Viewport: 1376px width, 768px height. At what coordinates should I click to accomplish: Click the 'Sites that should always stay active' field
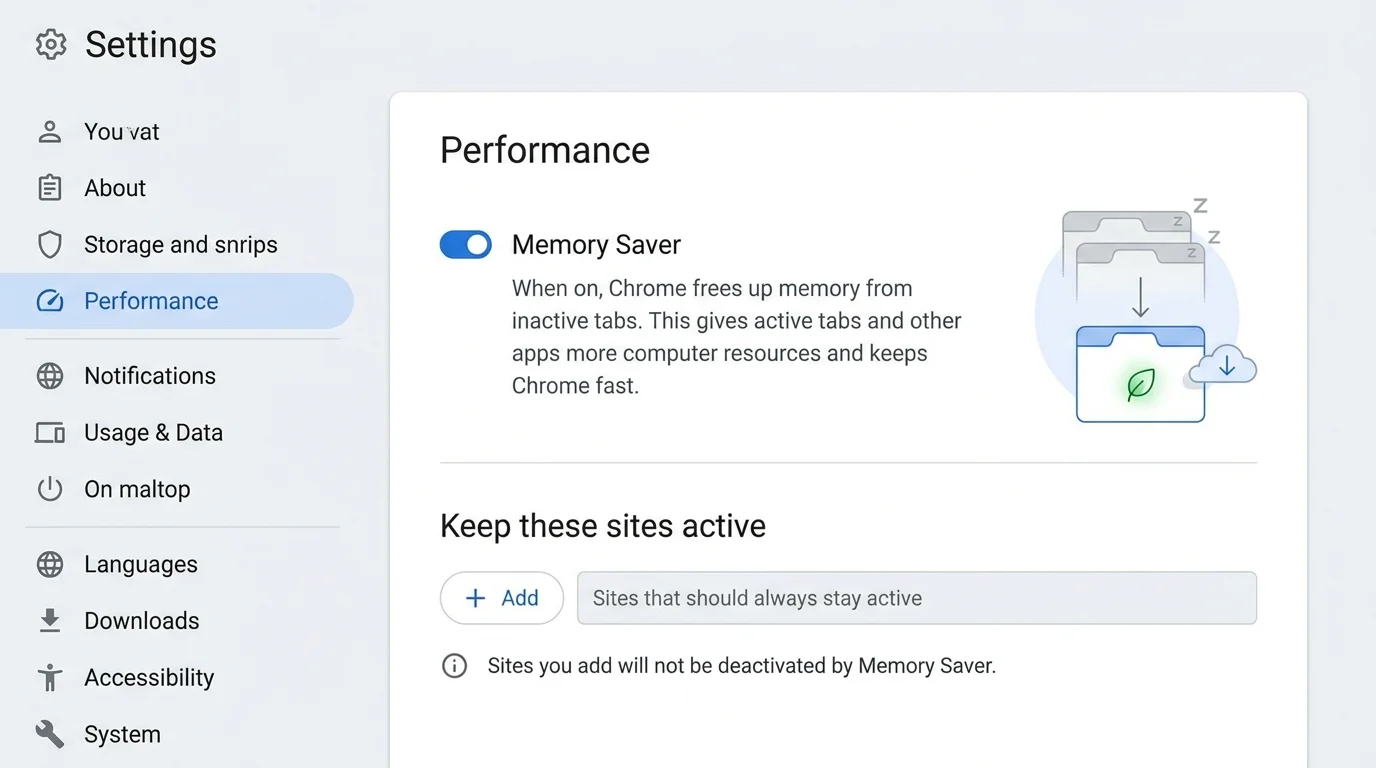[917, 598]
